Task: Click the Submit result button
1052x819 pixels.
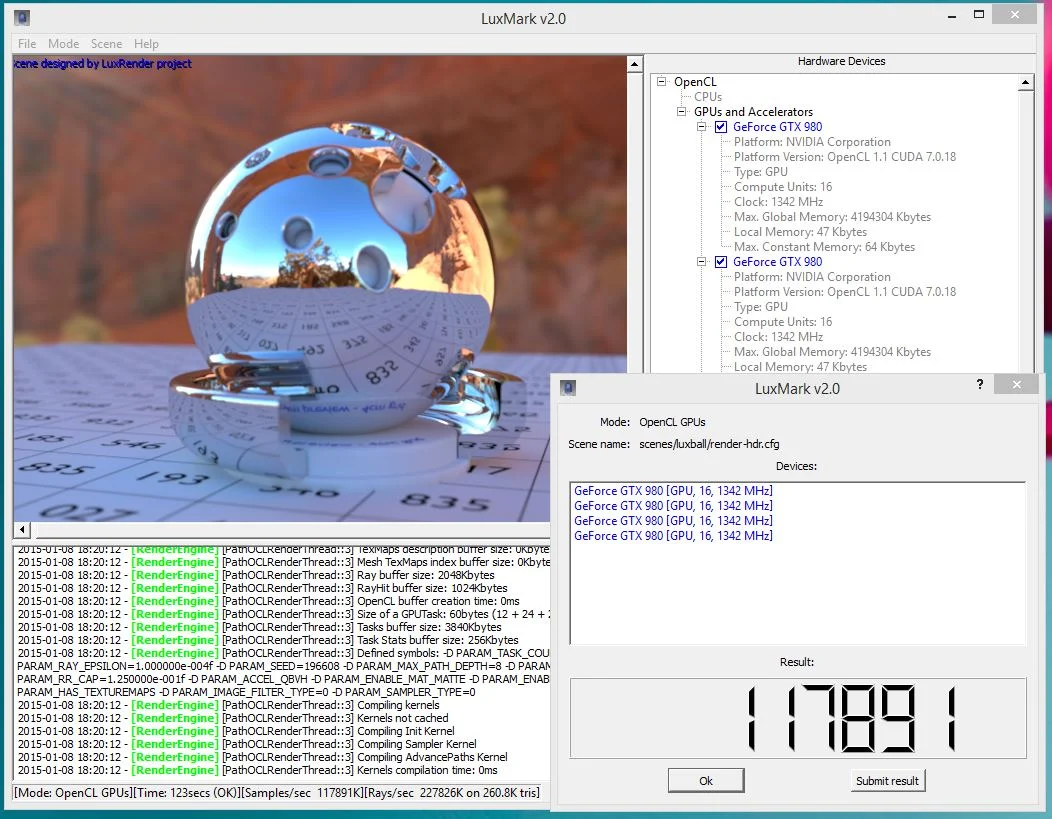Action: (887, 781)
